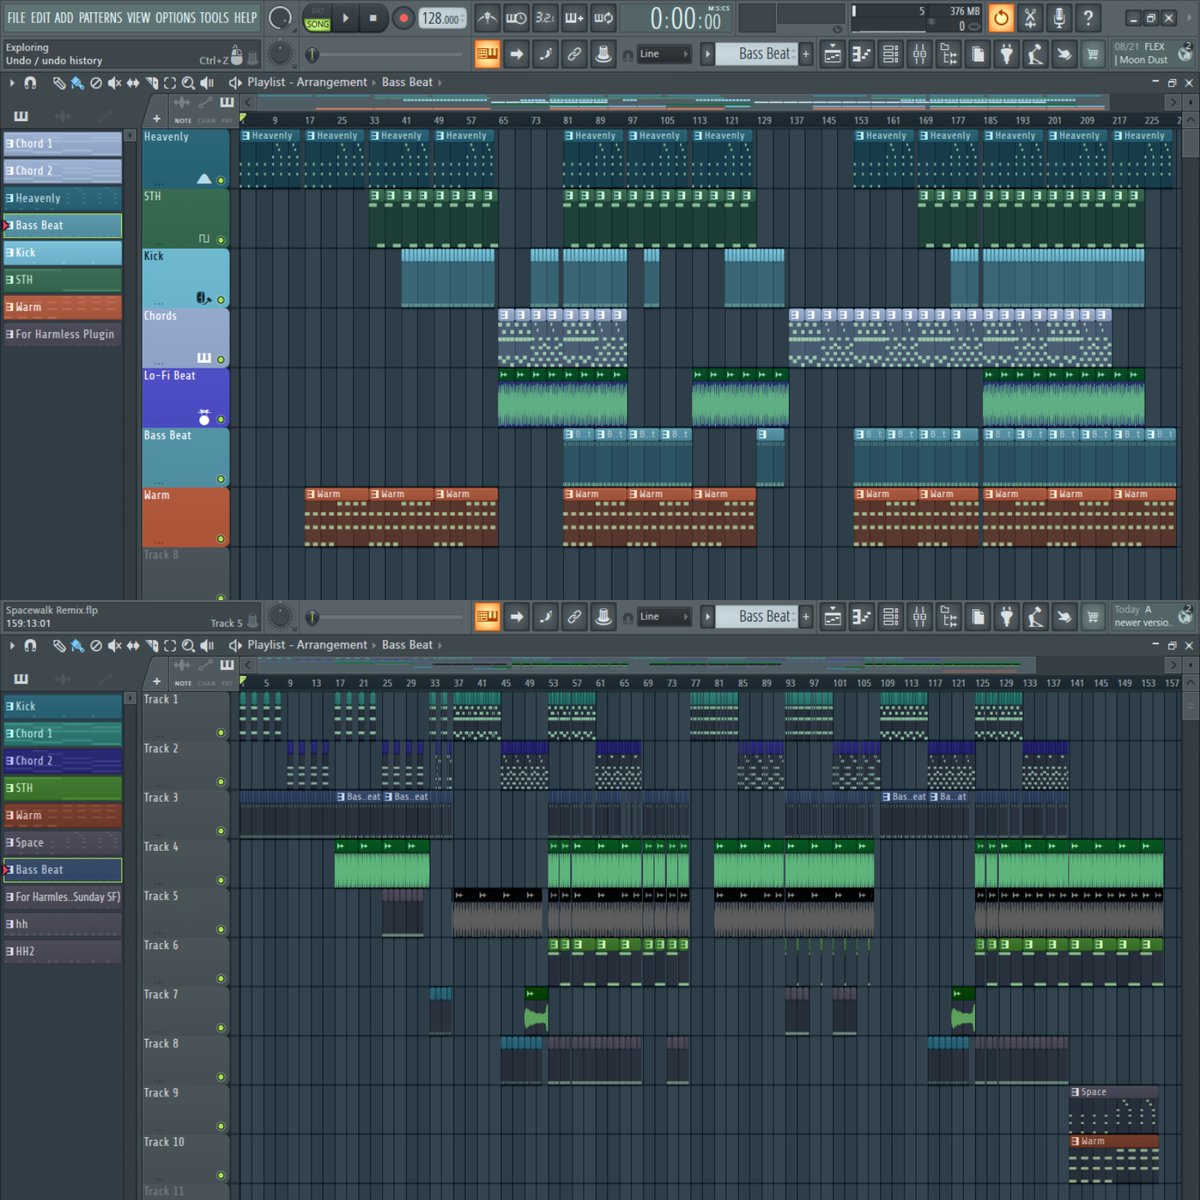The height and width of the screenshot is (1200, 1200).
Task: Click the question mark help icon
Action: (x=1088, y=18)
